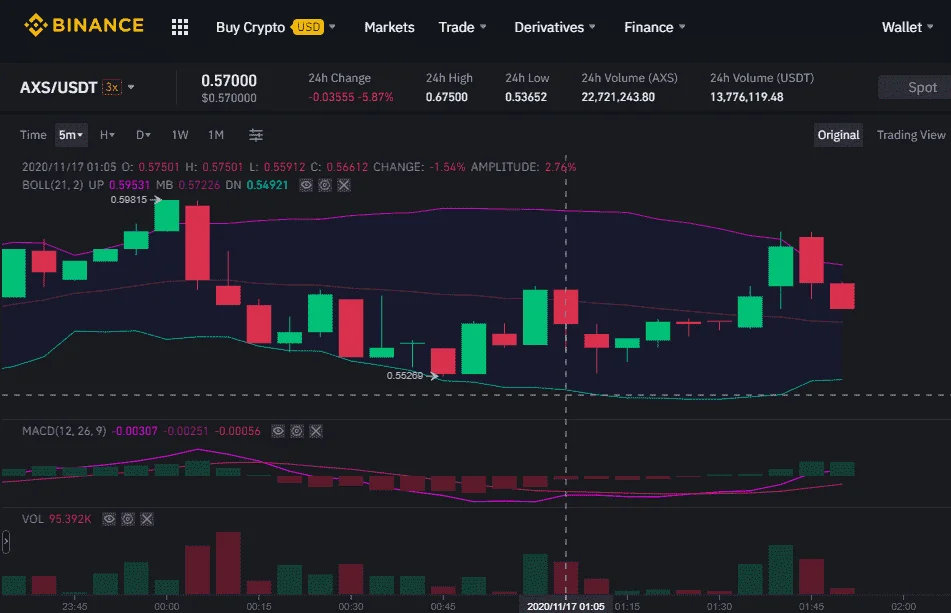Click the 01:30 time axis label
This screenshot has height=613, width=951.
(719, 606)
